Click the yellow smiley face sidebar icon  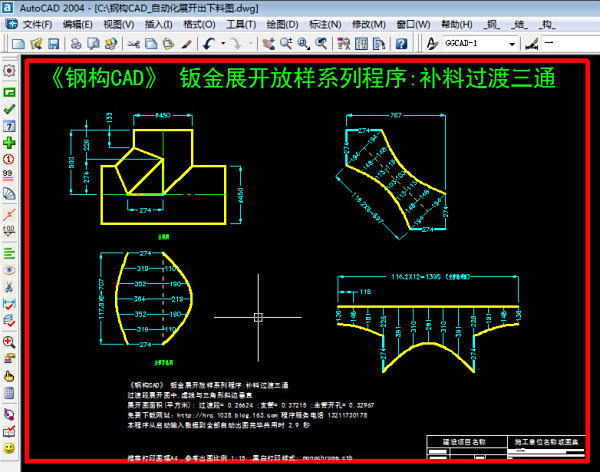[x=9, y=448]
